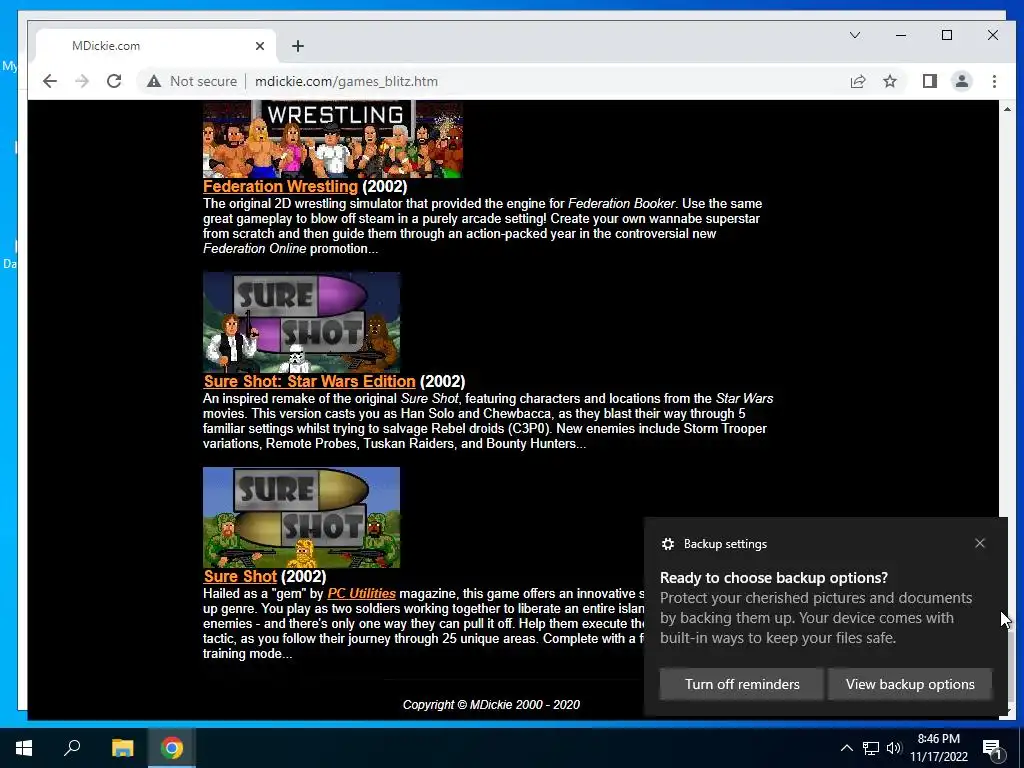Follow the PC Utilities magazine link
This screenshot has width=1024, height=768.
point(361,593)
